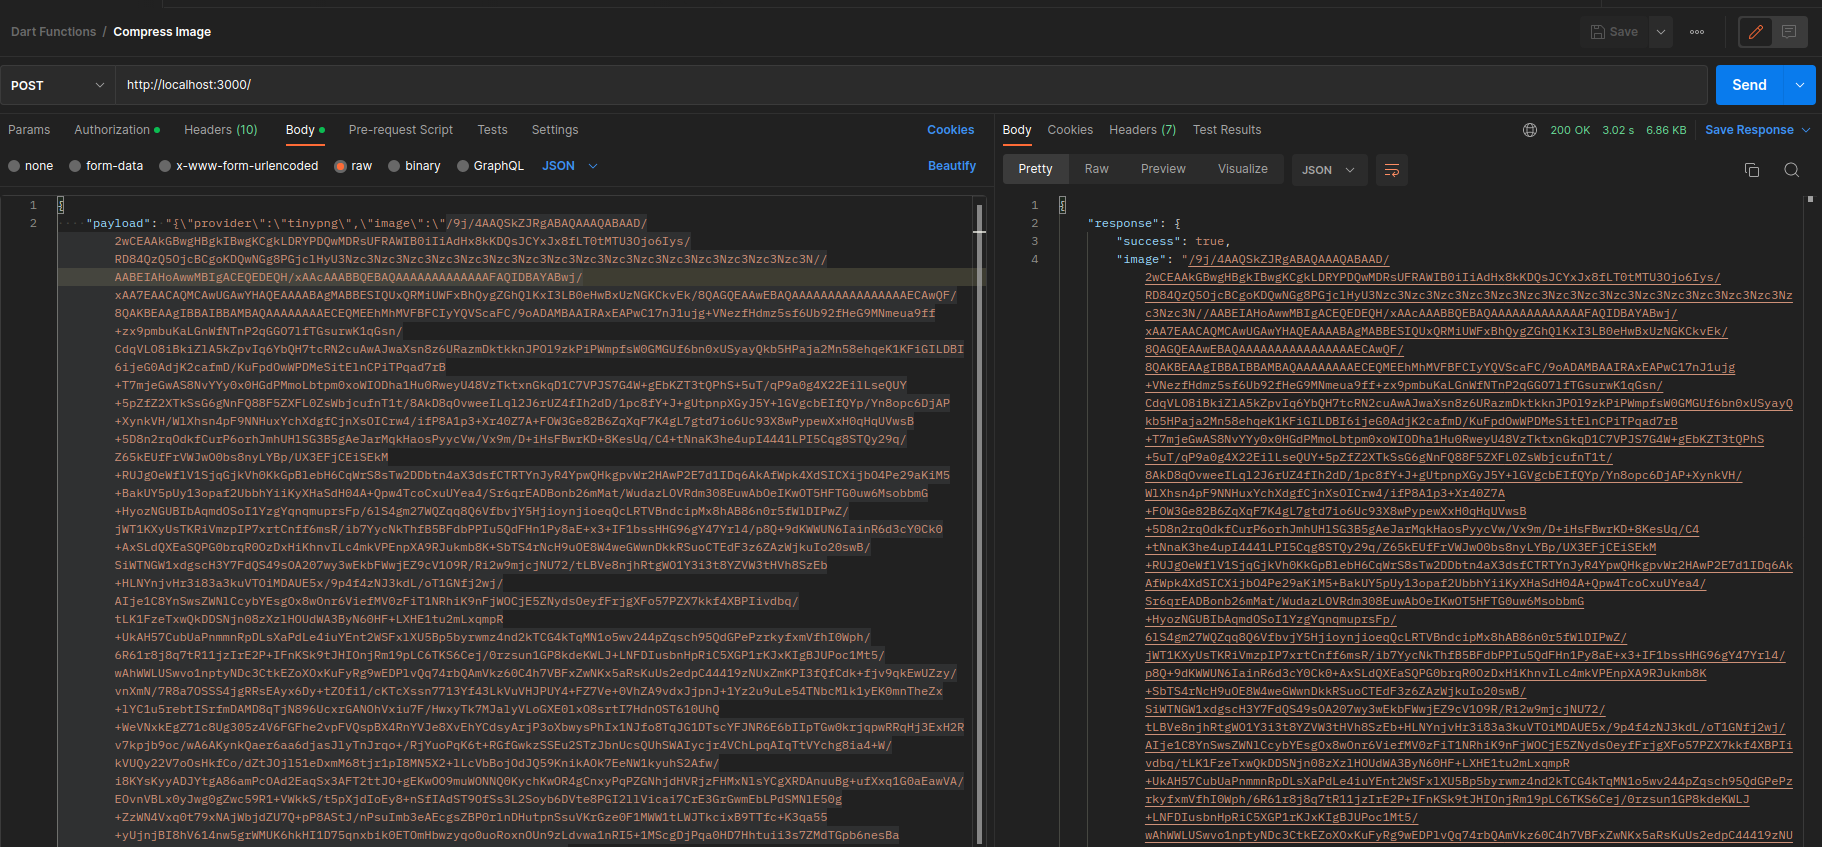Select the none body type
This screenshot has width=1822, height=847.
click(31, 166)
